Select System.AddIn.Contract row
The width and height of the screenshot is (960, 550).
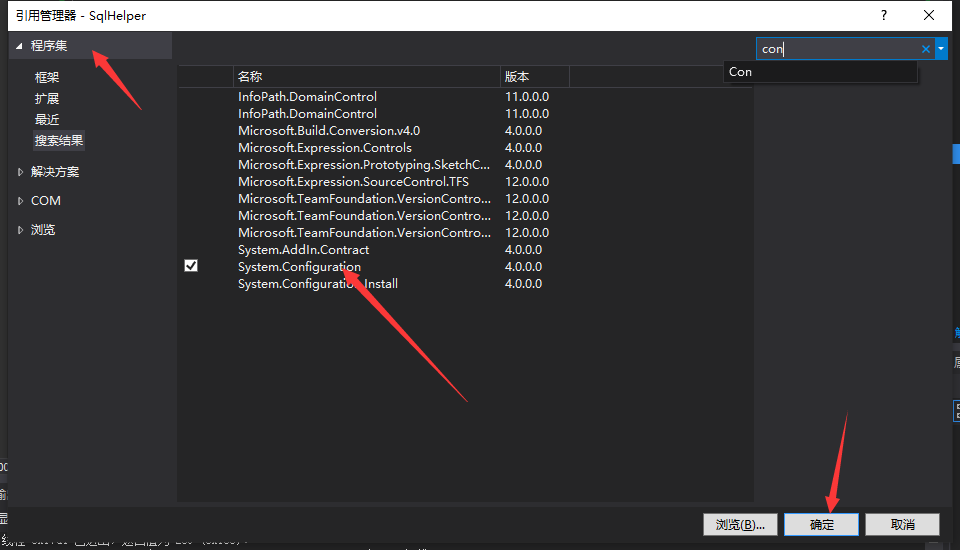[465, 250]
